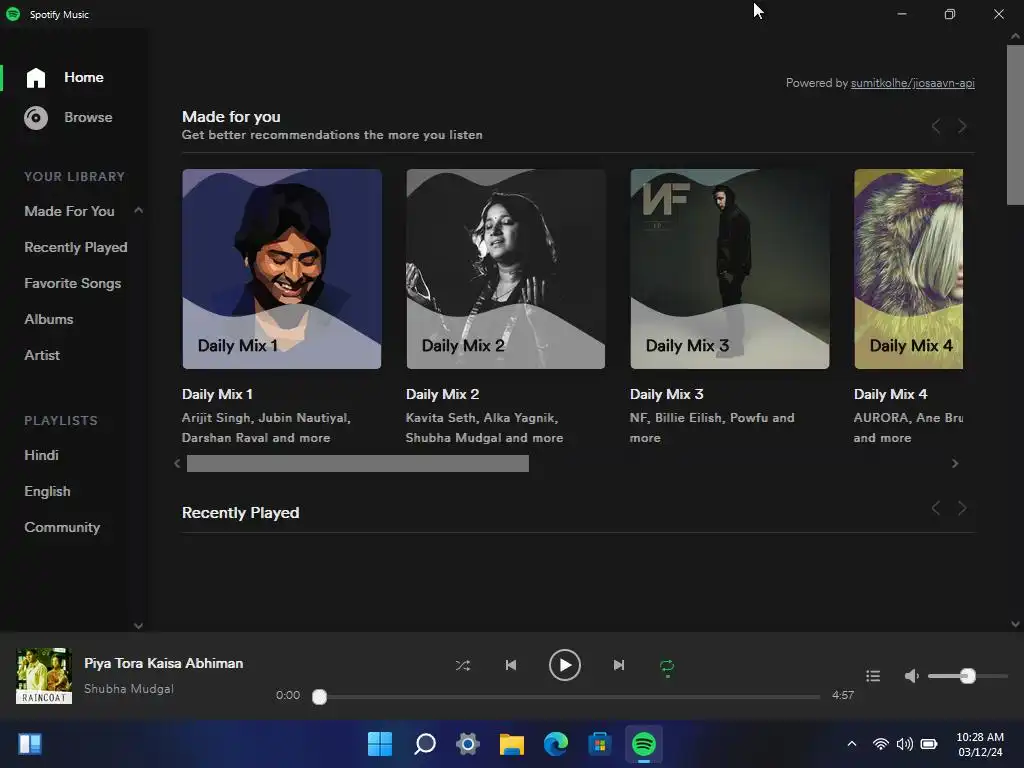Open Daily Mix 2 cover

click(x=505, y=269)
